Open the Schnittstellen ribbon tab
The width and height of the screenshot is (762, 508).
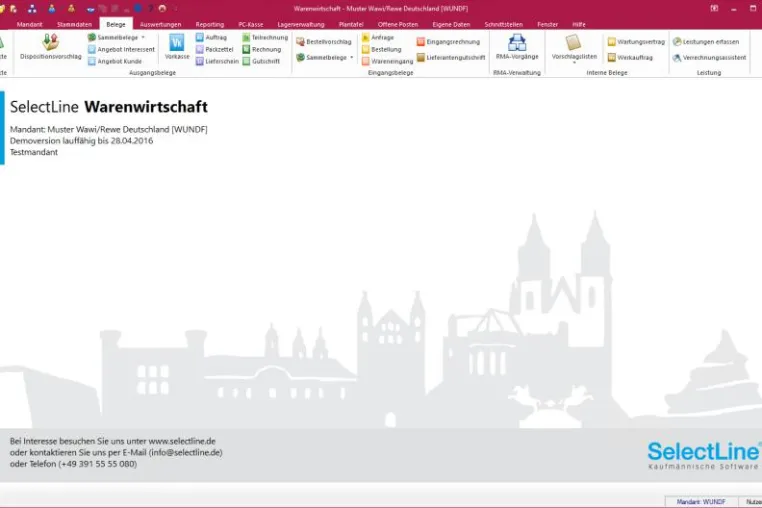click(x=503, y=24)
